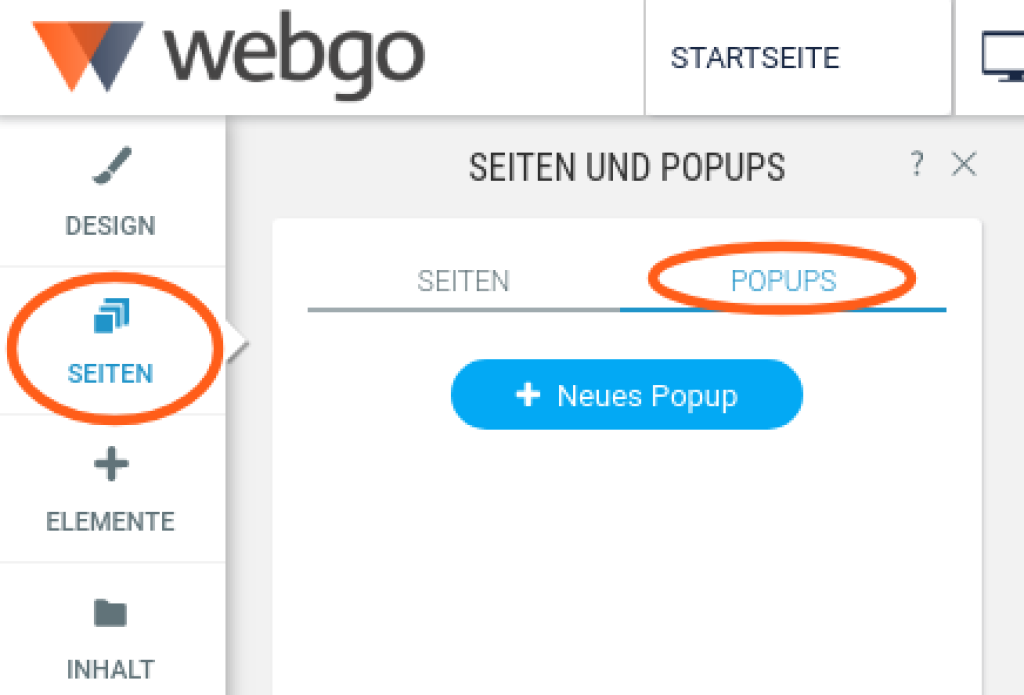Open help via question mark icon
The width and height of the screenshot is (1024, 695).
918,164
